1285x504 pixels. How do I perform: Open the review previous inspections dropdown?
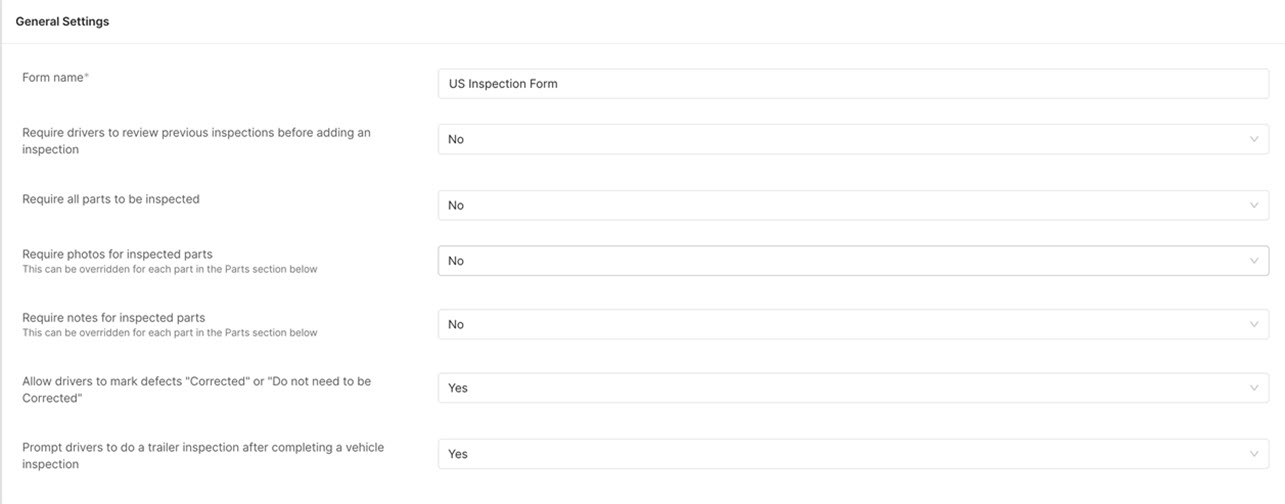(853, 139)
